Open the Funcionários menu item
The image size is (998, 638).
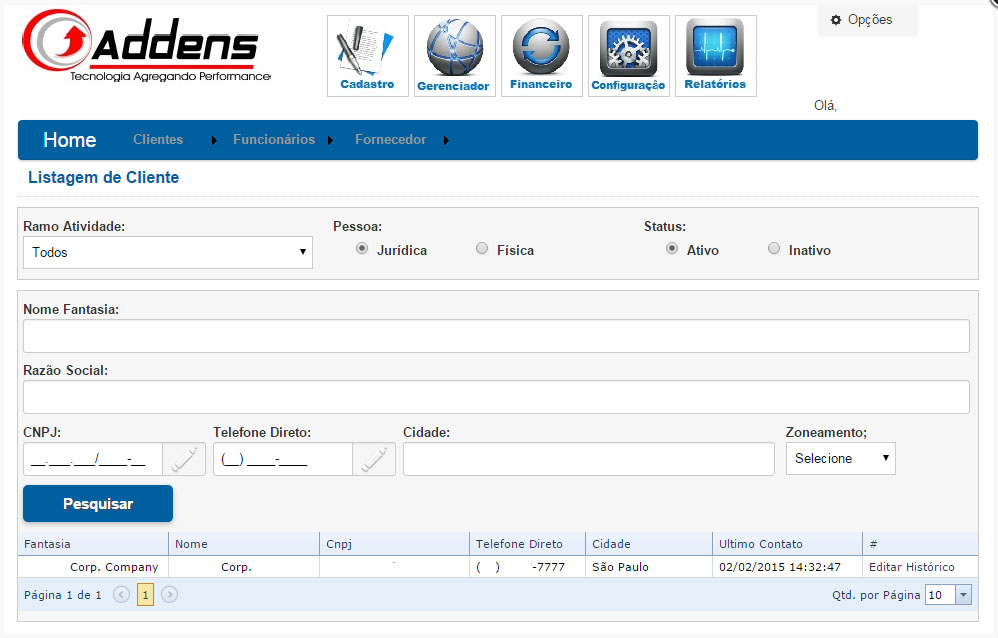tap(274, 140)
